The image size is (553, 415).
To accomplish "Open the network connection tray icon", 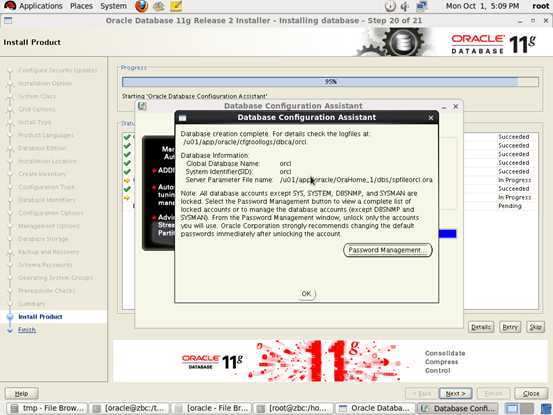I will [422, 6].
